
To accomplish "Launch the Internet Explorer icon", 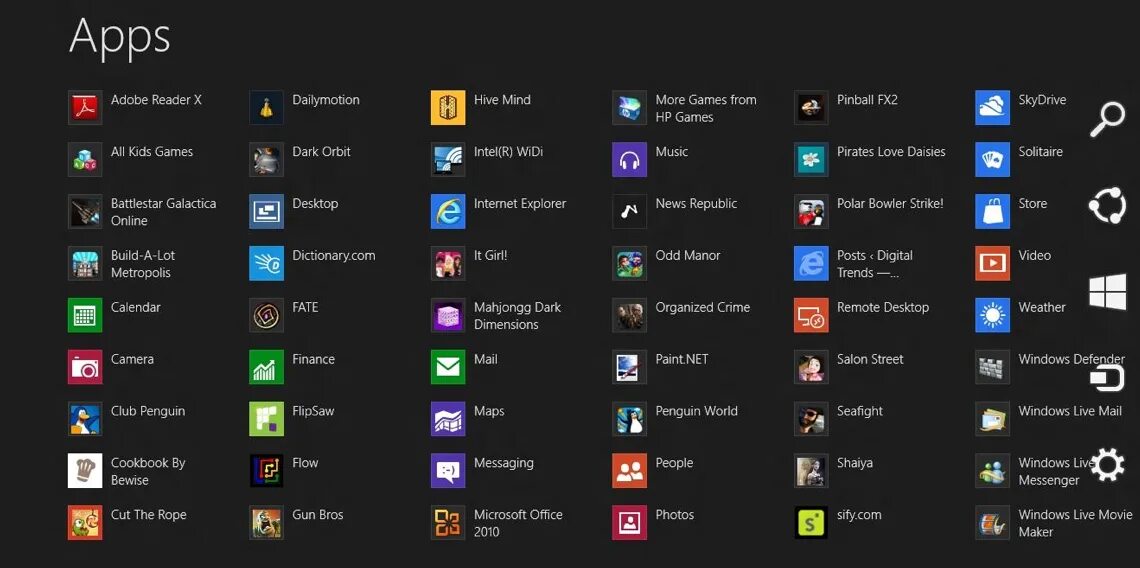I will [x=448, y=212].
